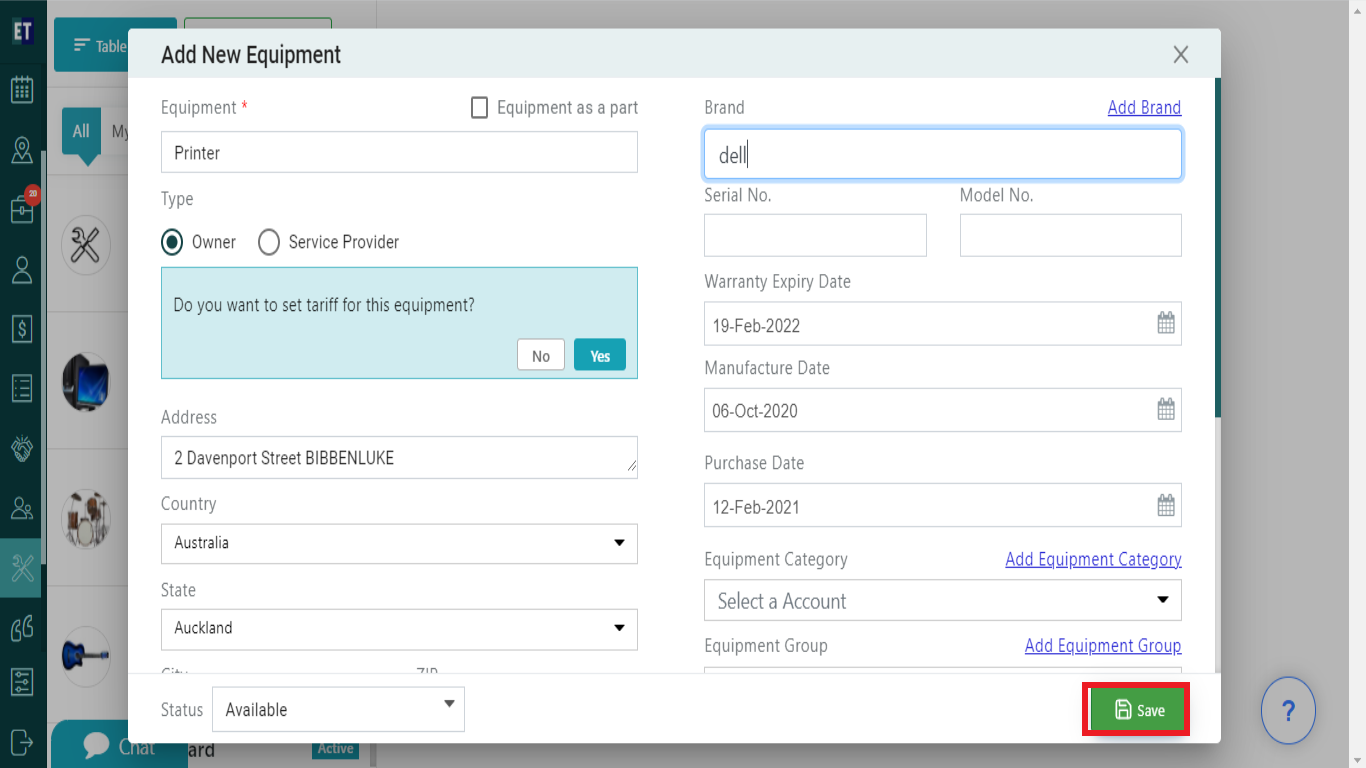Open the calendar icon in sidebar
Image resolution: width=1366 pixels, height=768 pixels.
point(22,90)
